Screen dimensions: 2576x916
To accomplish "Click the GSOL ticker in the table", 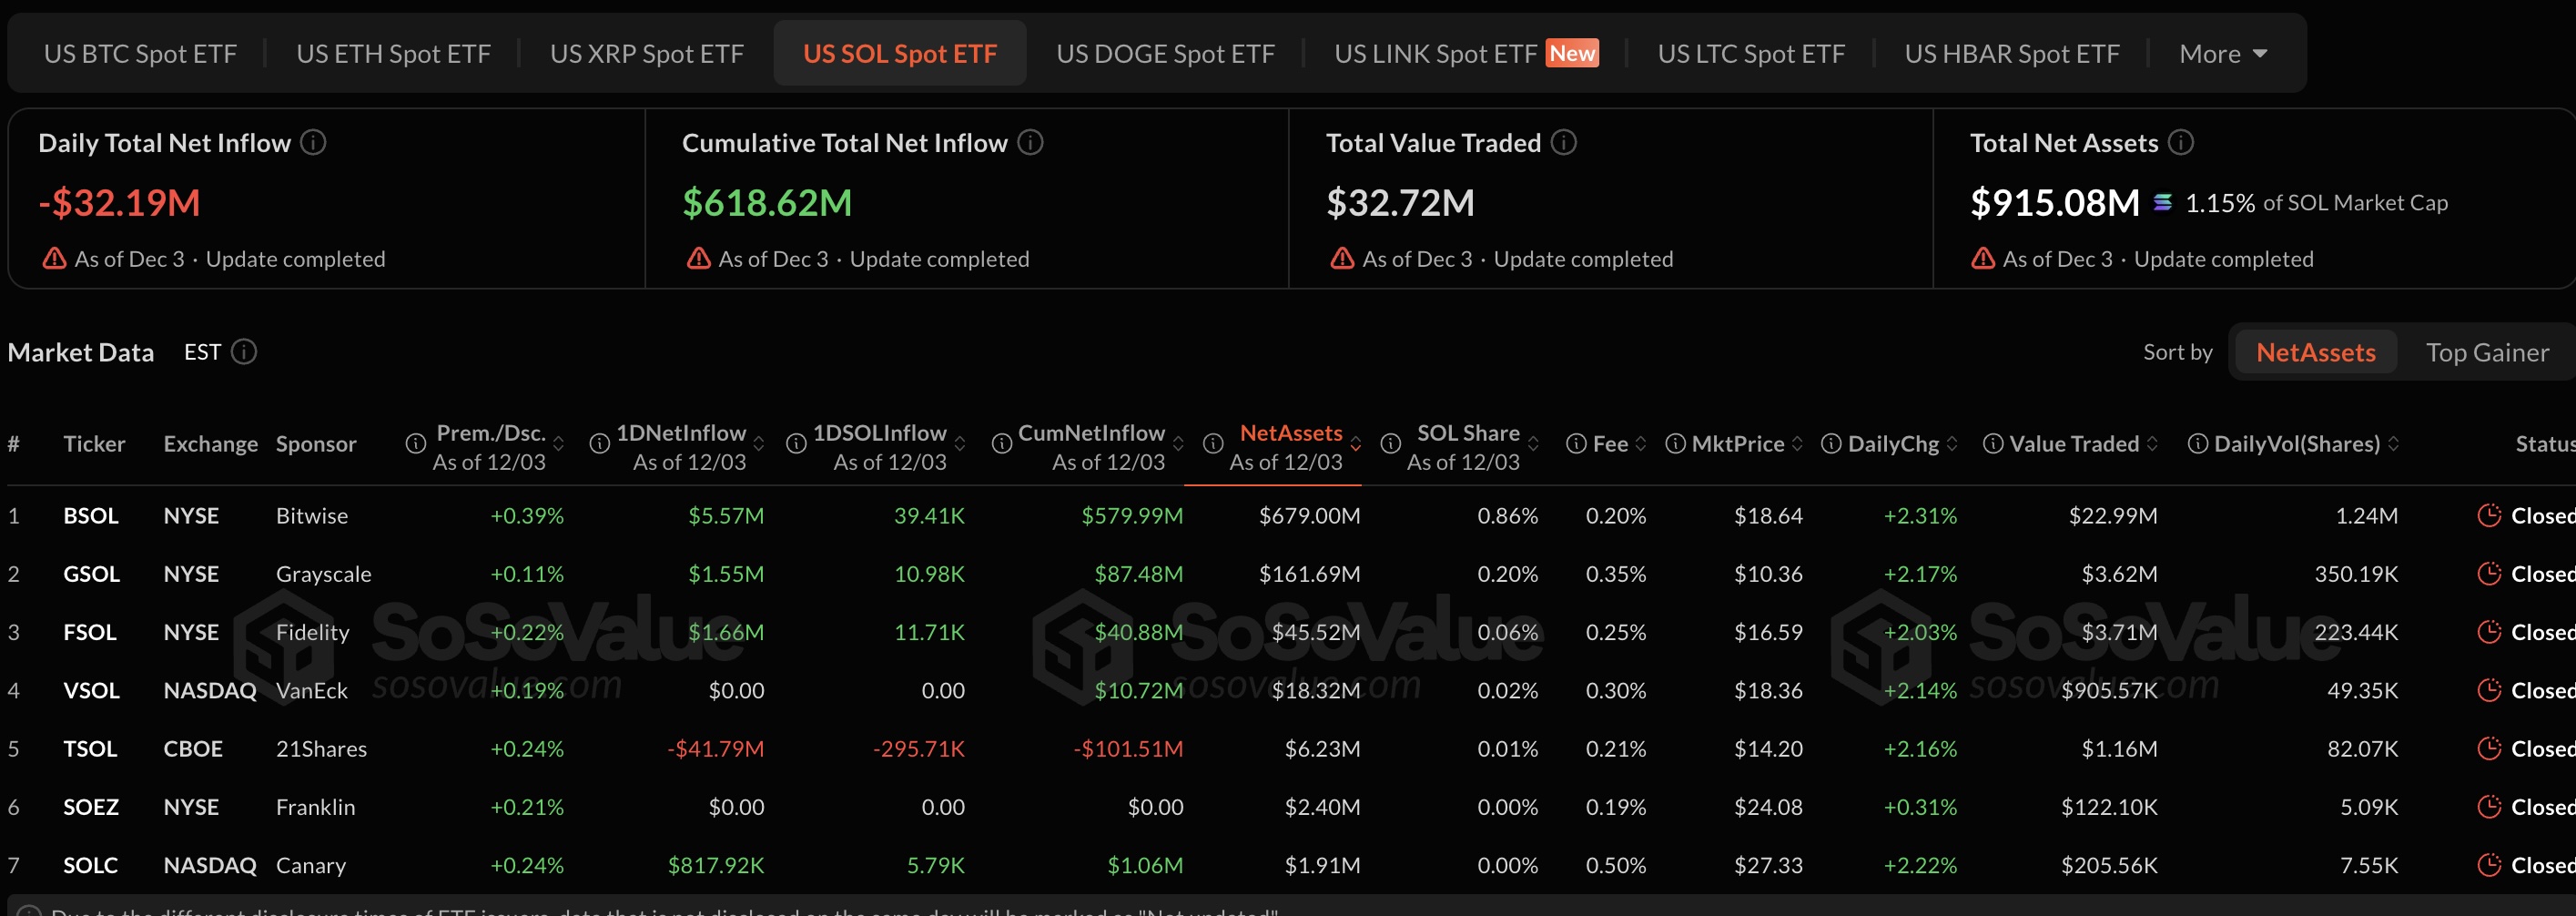I will tap(91, 574).
